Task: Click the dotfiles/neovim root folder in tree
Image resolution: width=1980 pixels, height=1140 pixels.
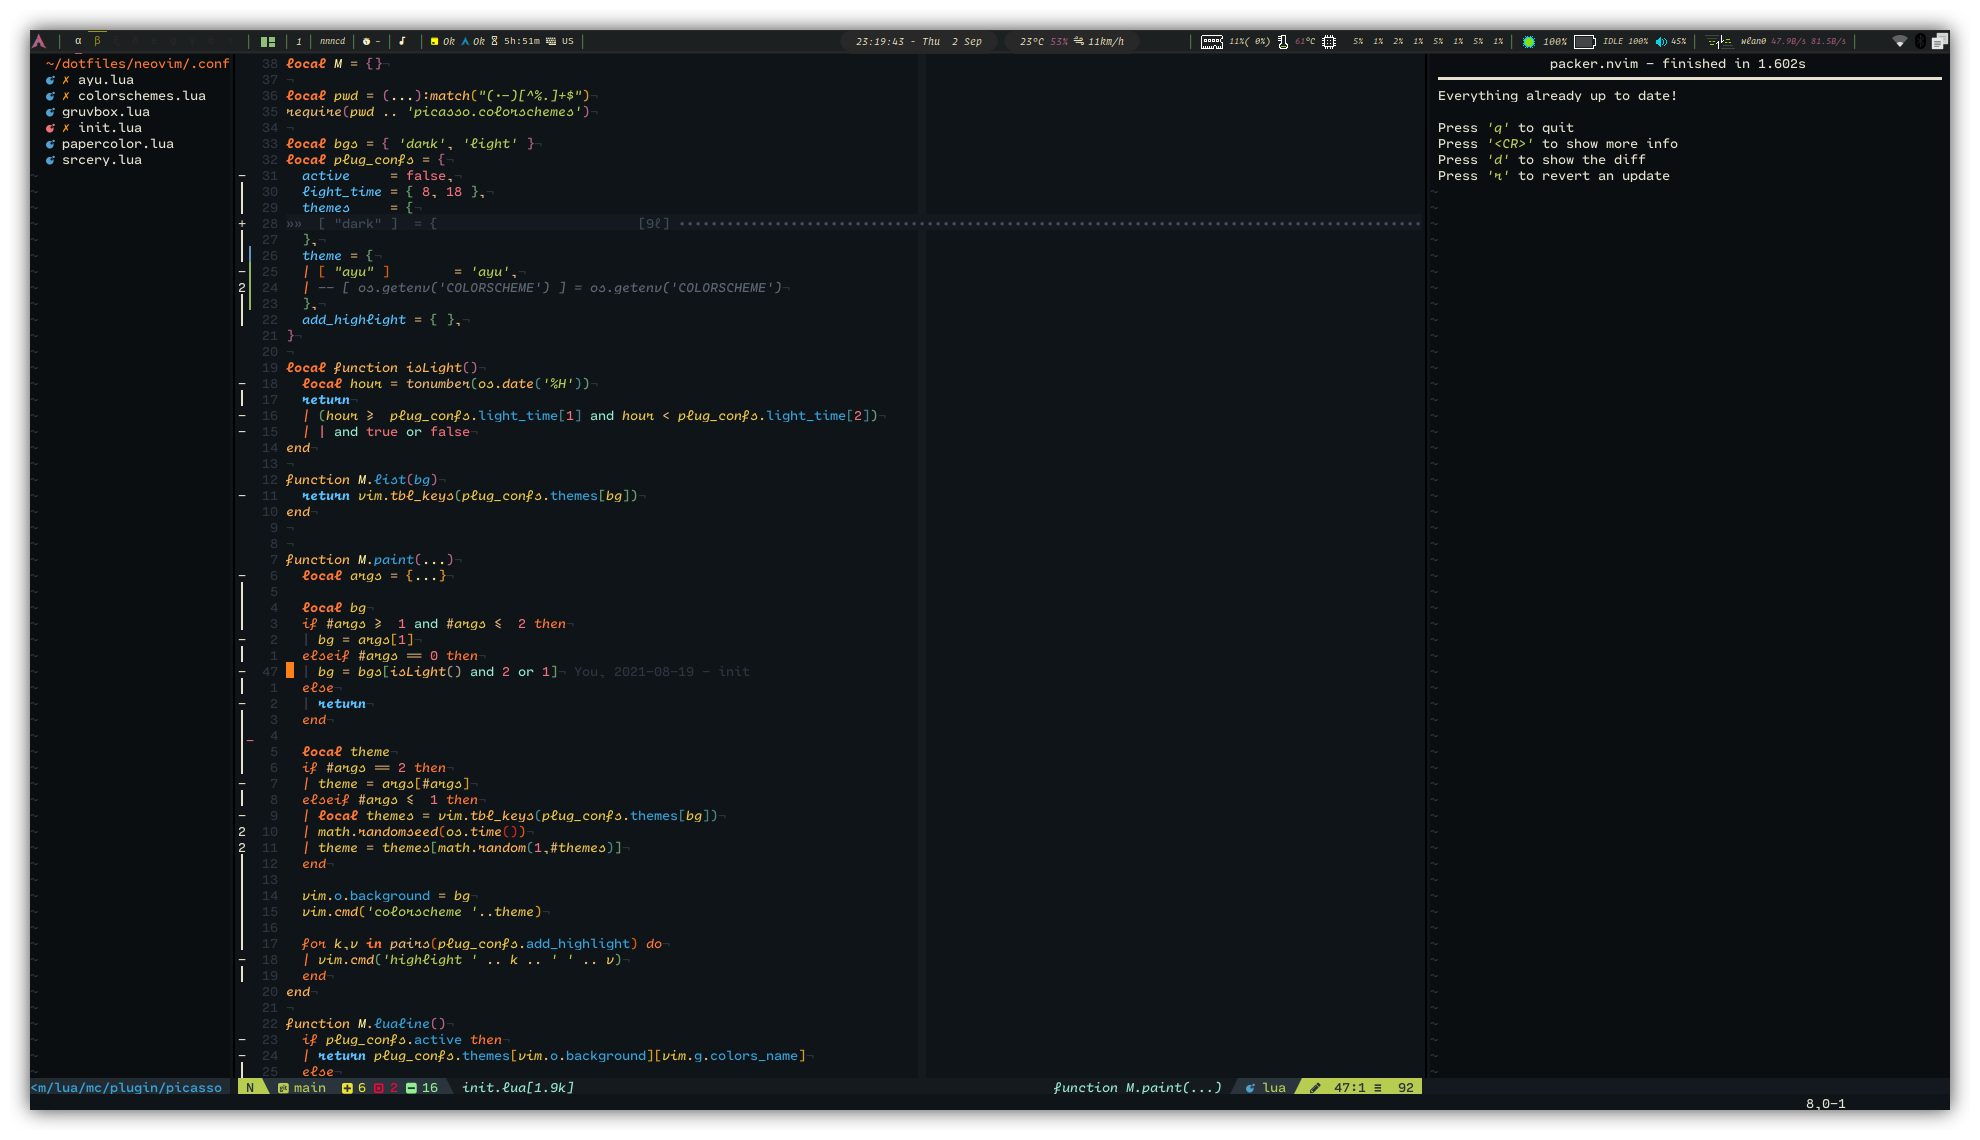Action: point(137,64)
